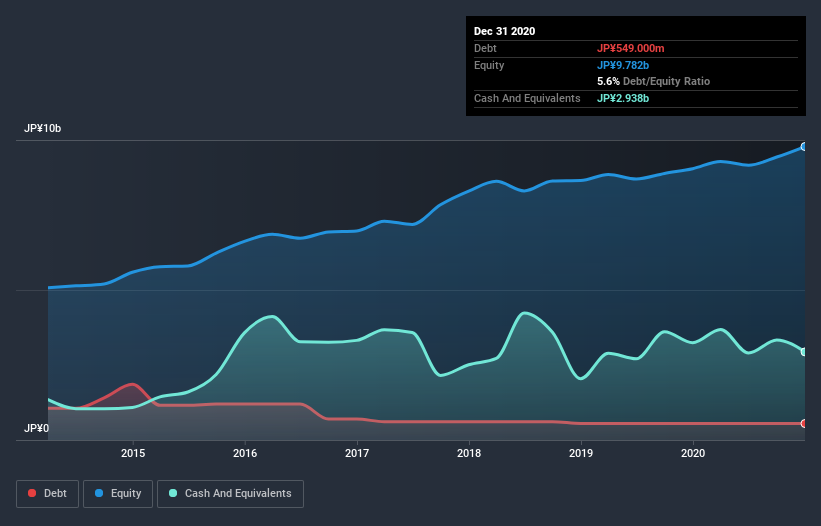
Task: Click the 2017 x-axis label
Action: click(357, 453)
